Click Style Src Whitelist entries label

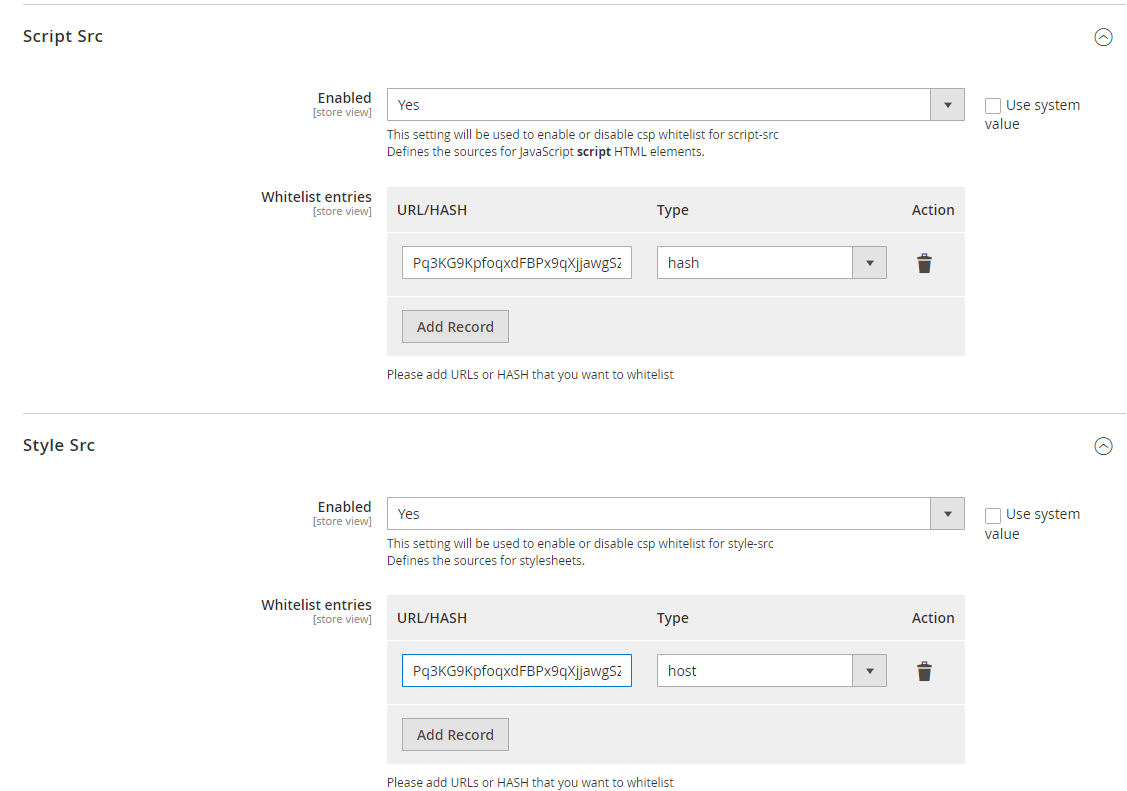coord(316,605)
